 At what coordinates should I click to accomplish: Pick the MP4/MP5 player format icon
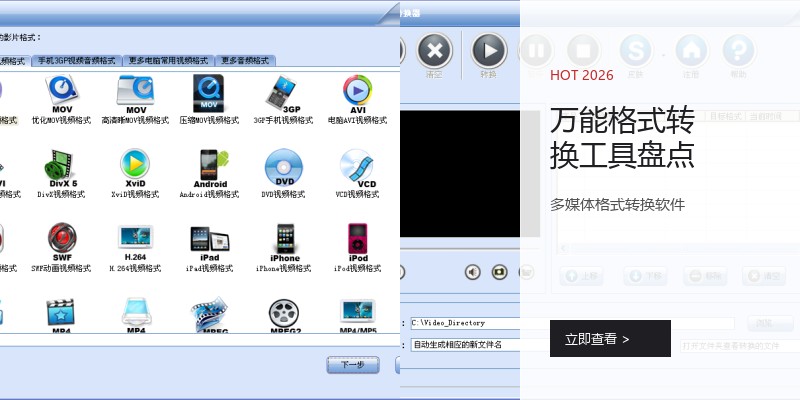click(x=358, y=315)
